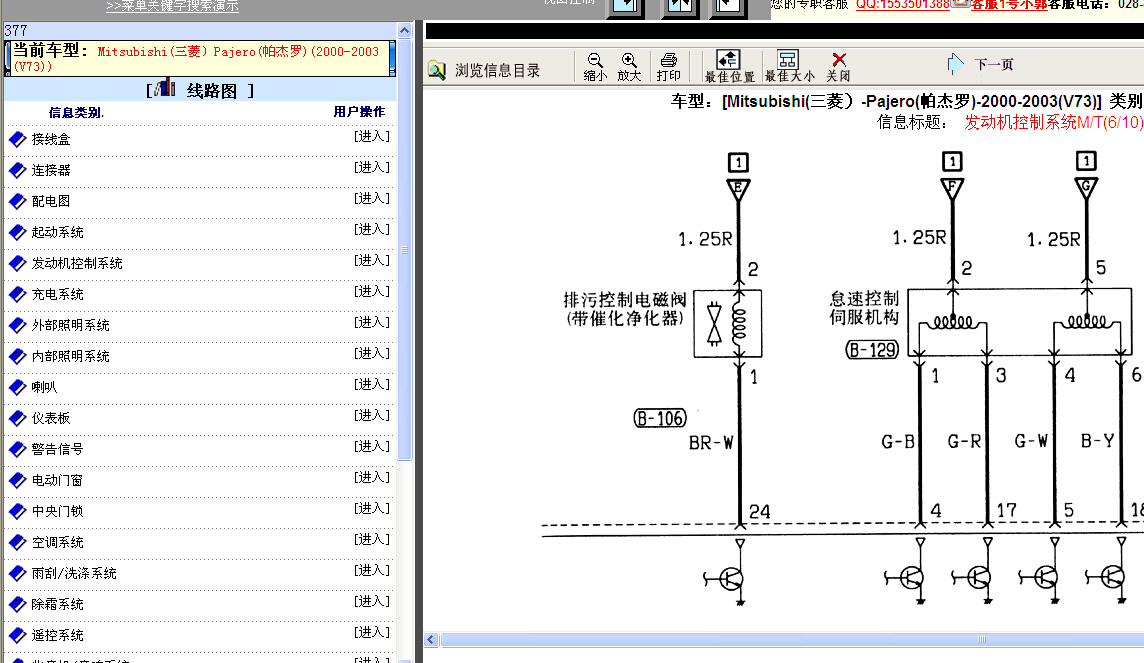Click the blue diamond icon beside 内部照明系统
The height and width of the screenshot is (663, 1144).
(x=18, y=357)
